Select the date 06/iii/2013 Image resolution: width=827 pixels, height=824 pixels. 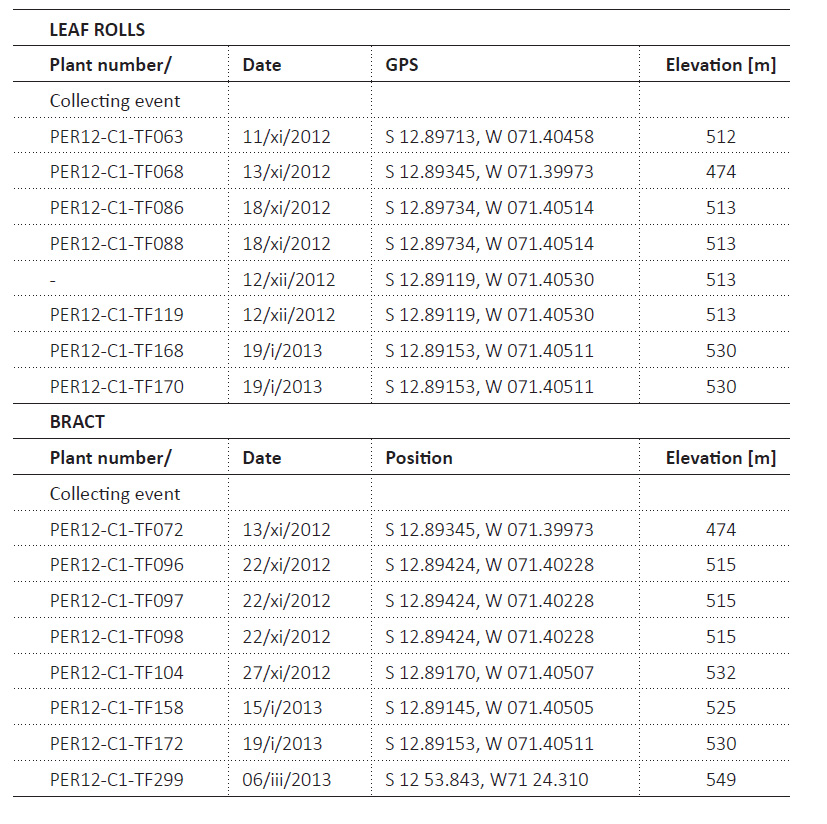tap(286, 780)
